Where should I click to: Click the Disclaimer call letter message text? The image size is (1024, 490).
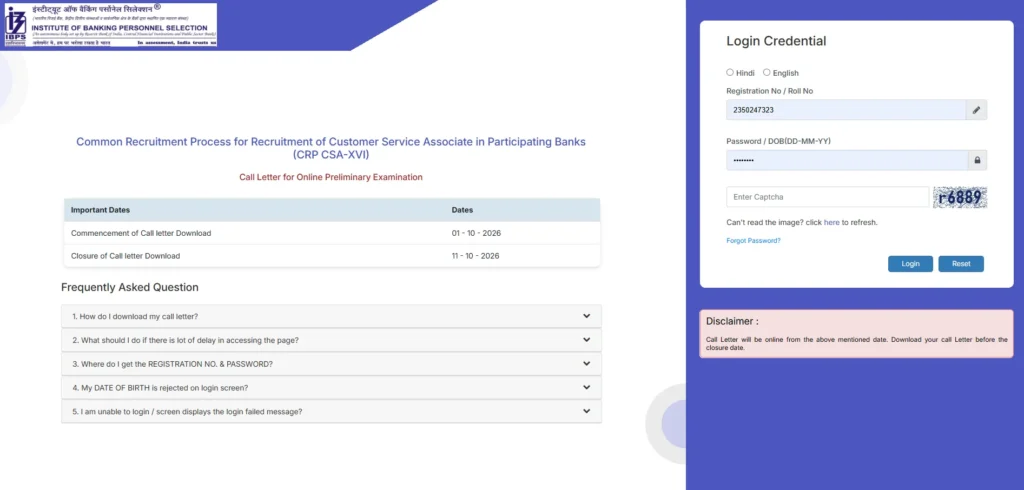pos(856,344)
